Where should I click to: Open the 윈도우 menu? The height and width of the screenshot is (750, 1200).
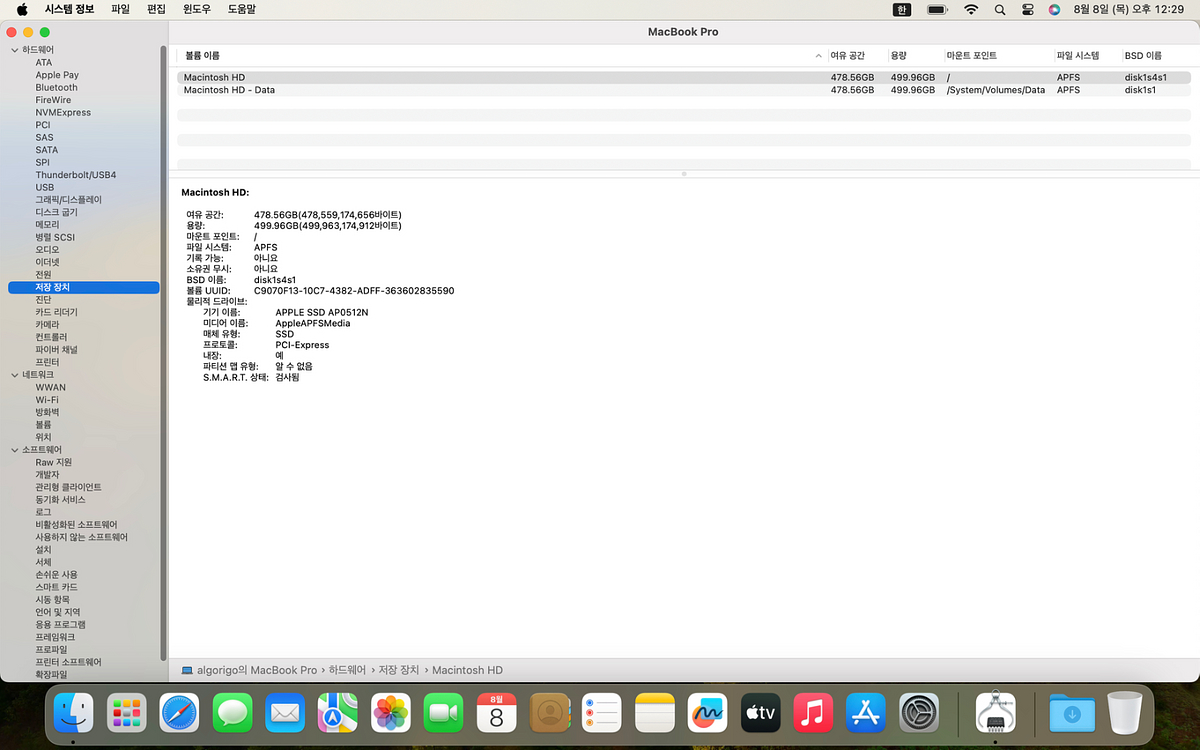(x=197, y=9)
